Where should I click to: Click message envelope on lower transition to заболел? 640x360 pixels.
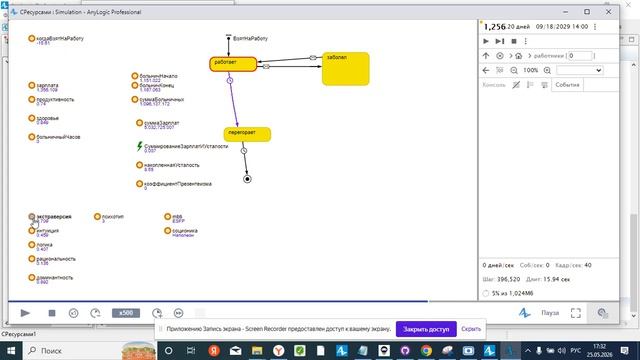(x=266, y=66)
